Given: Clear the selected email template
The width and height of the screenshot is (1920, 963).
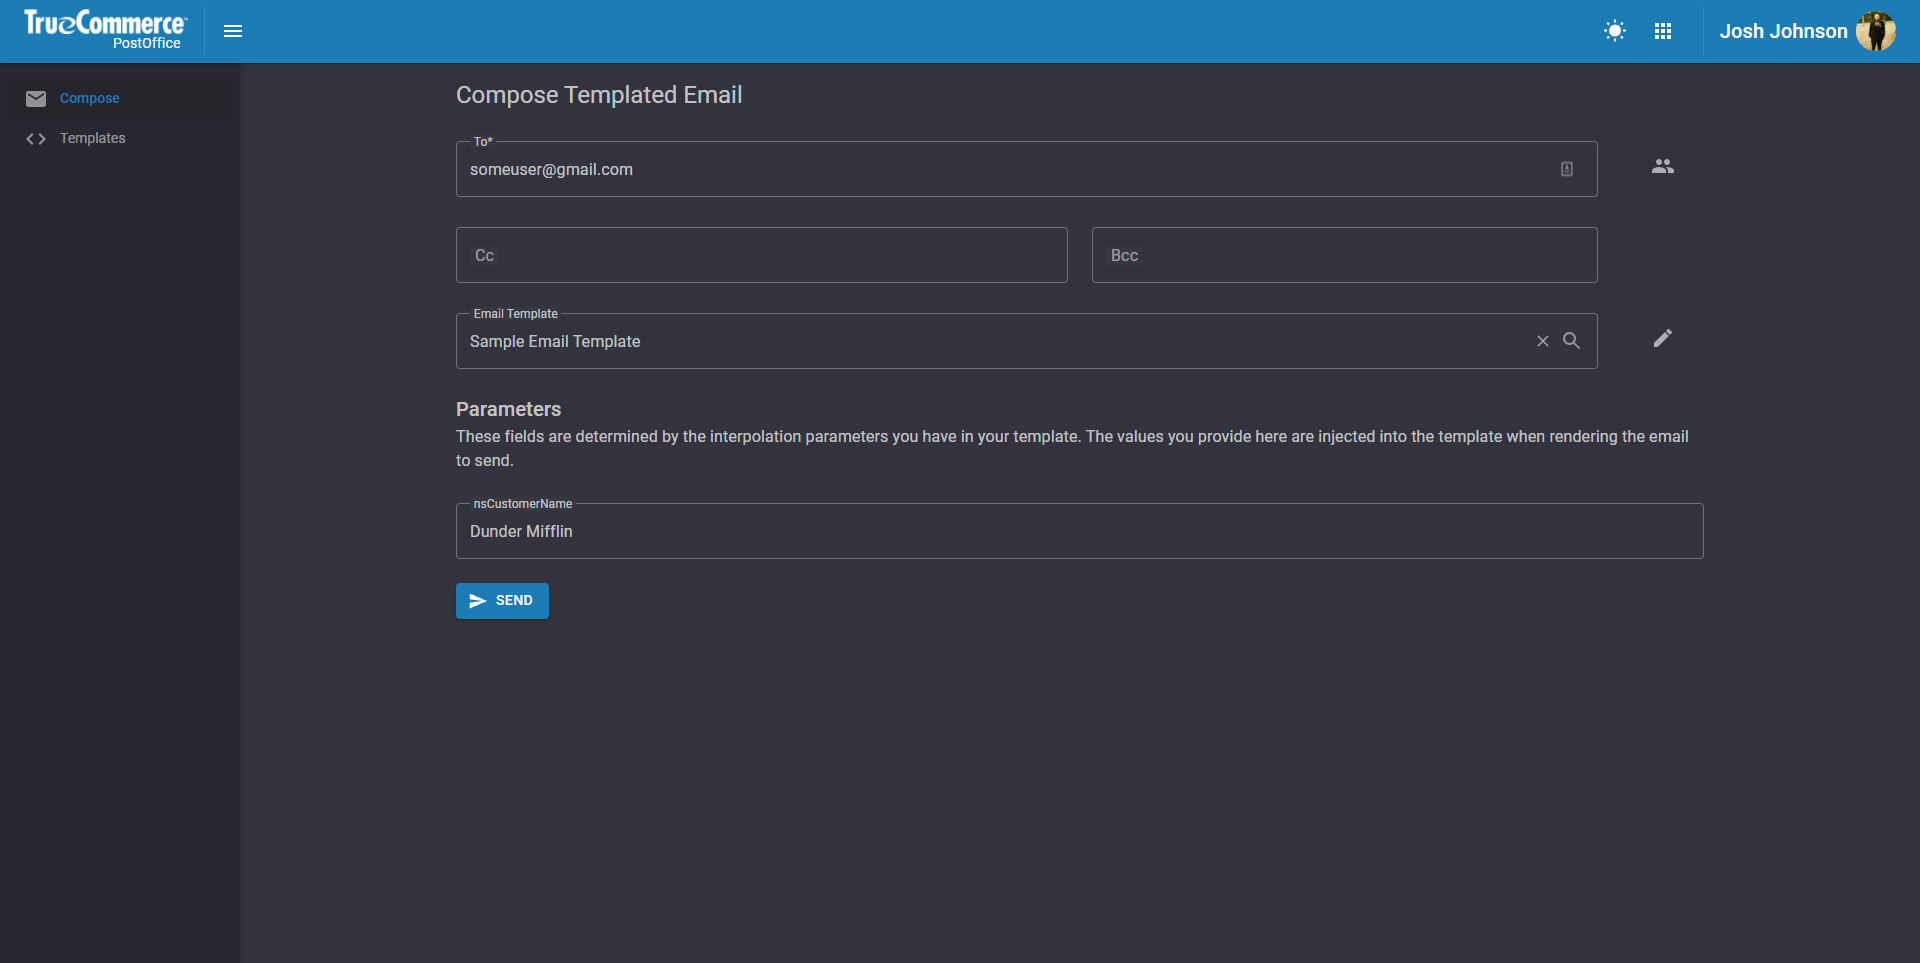Looking at the screenshot, I should [x=1543, y=341].
